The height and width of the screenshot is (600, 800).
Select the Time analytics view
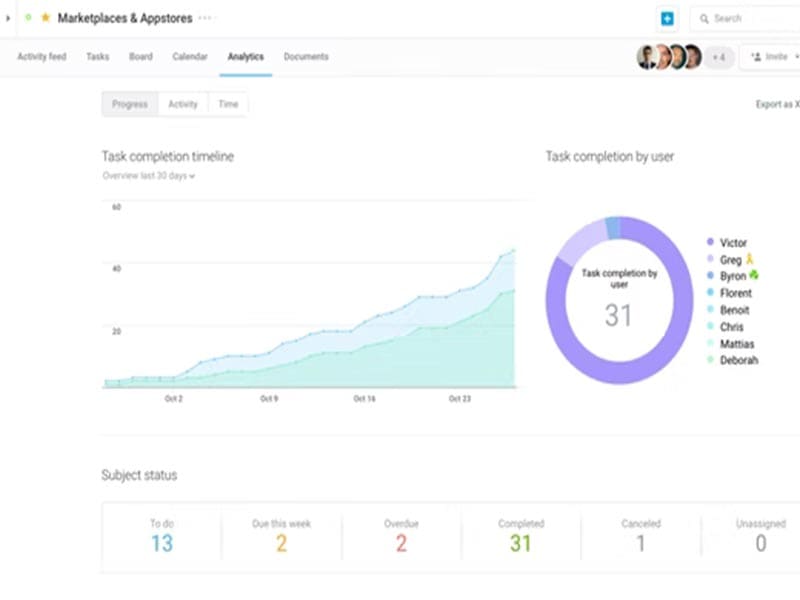(x=228, y=104)
